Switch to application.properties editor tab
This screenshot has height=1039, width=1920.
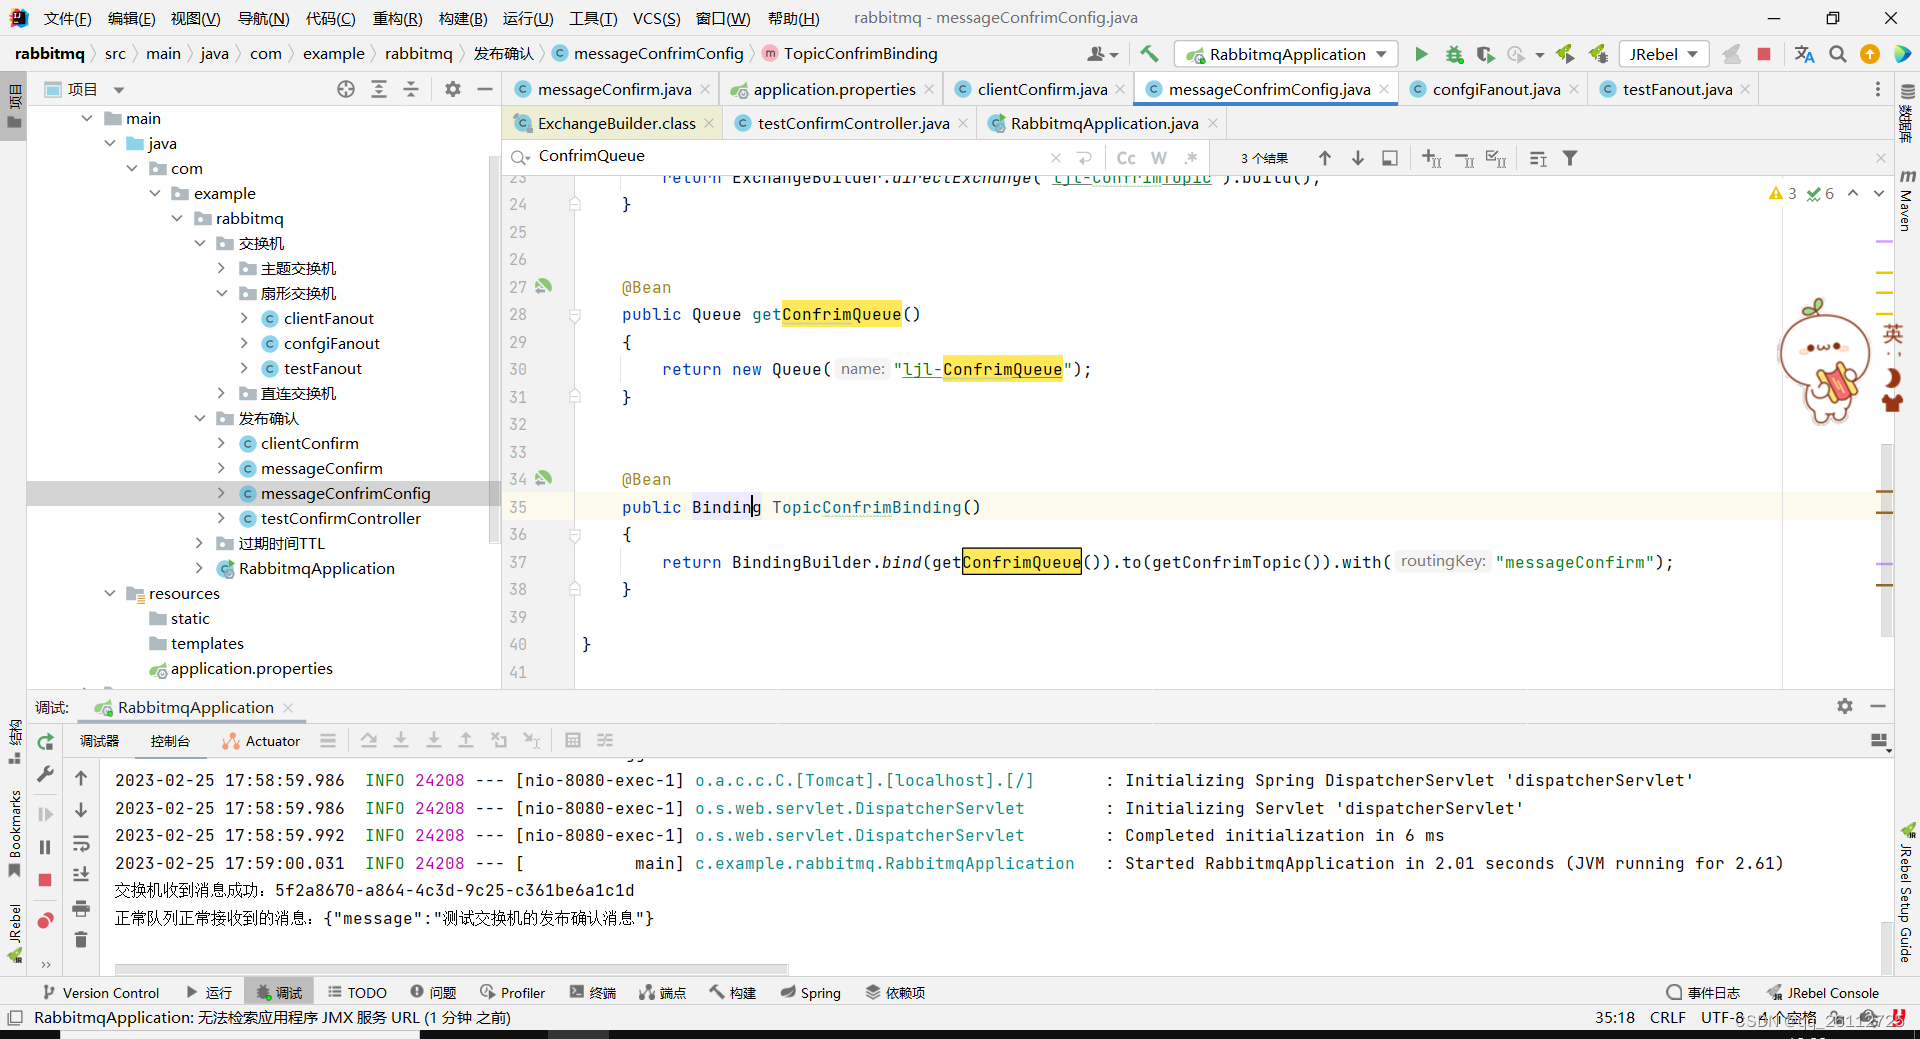[x=833, y=89]
